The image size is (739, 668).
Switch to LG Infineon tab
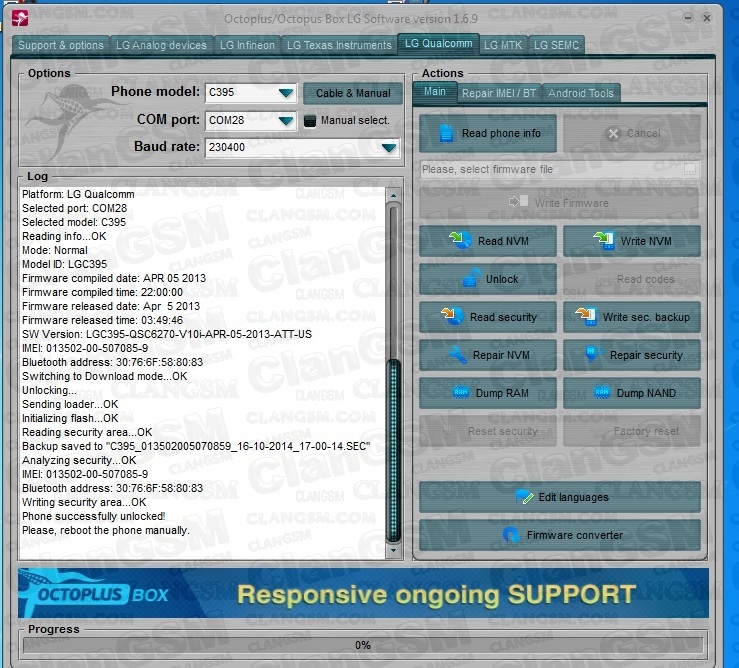pos(247,45)
